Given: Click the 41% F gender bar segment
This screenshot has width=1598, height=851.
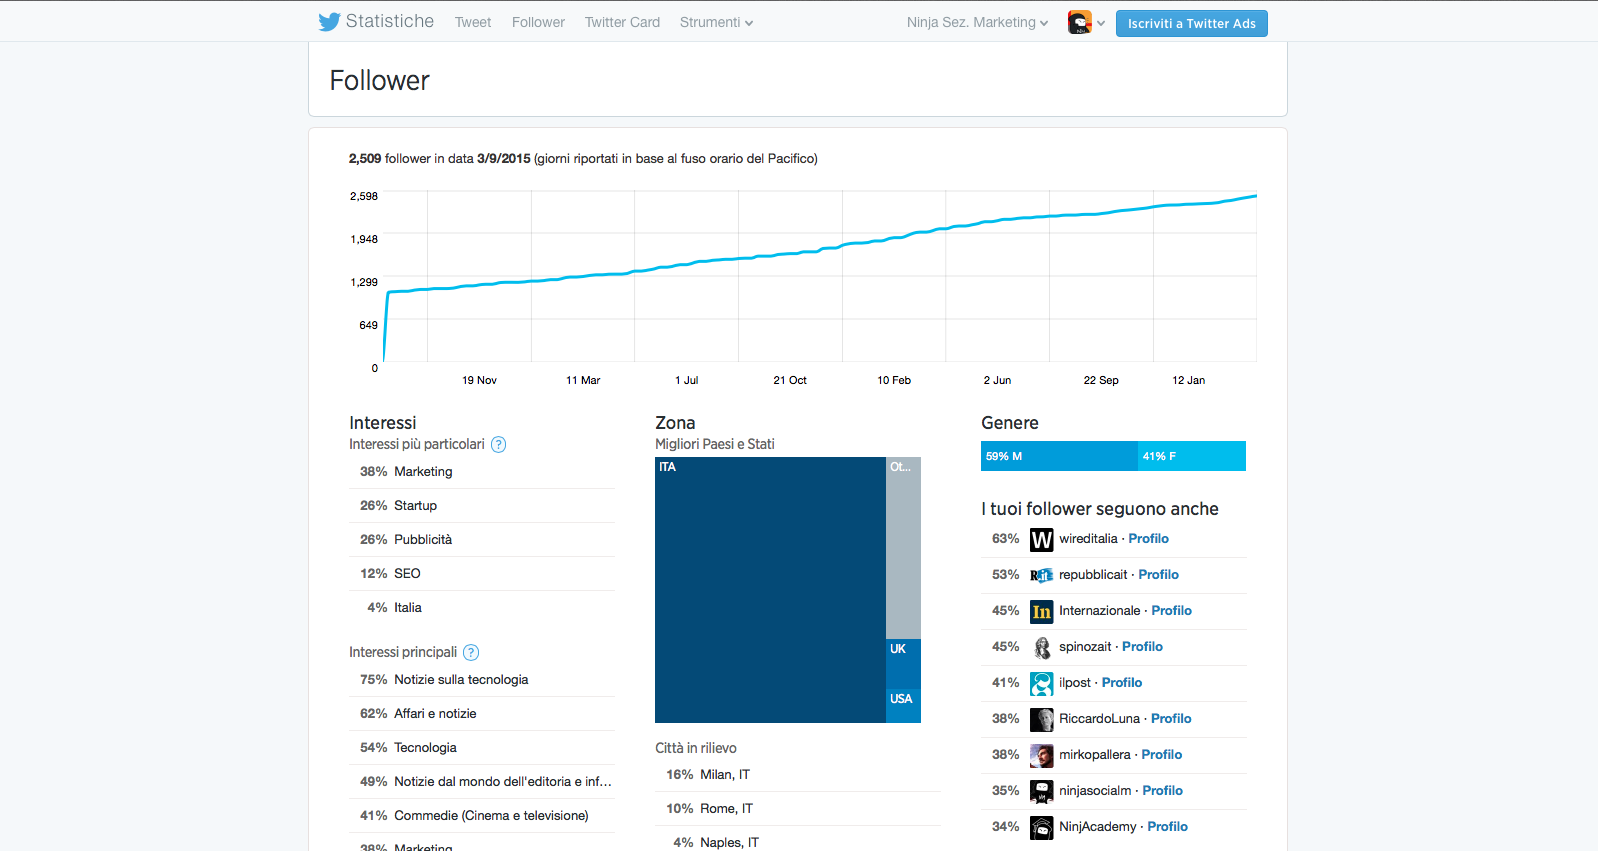Looking at the screenshot, I should [x=1191, y=456].
